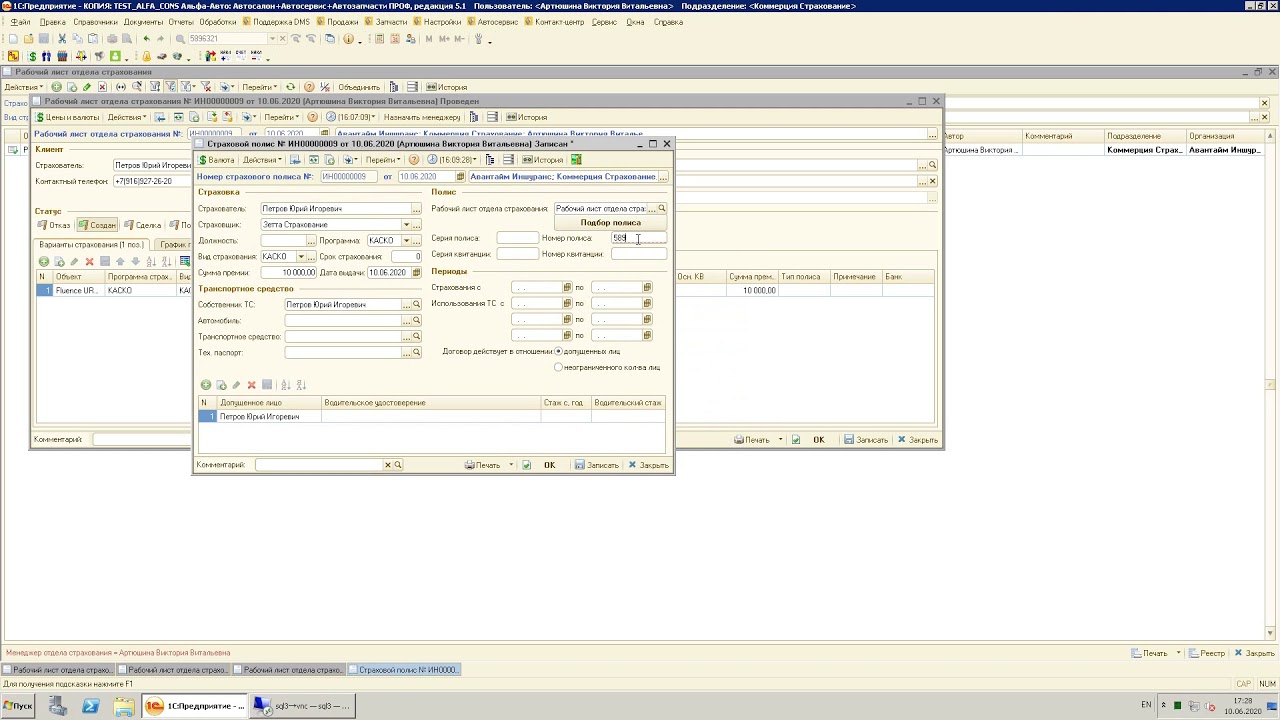The height and width of the screenshot is (720, 1280).
Task: Click the EN language indicator in the system tray
Action: [x=1146, y=705]
